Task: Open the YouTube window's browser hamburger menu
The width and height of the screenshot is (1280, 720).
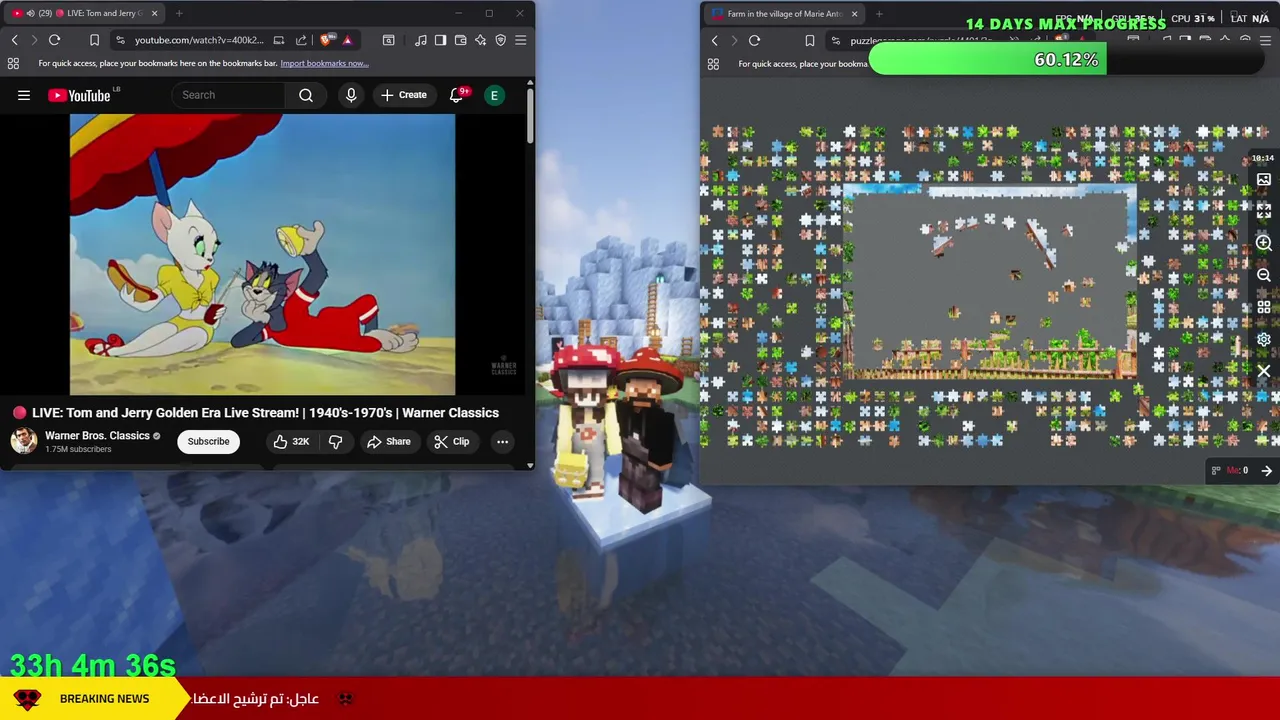Action: click(x=520, y=40)
